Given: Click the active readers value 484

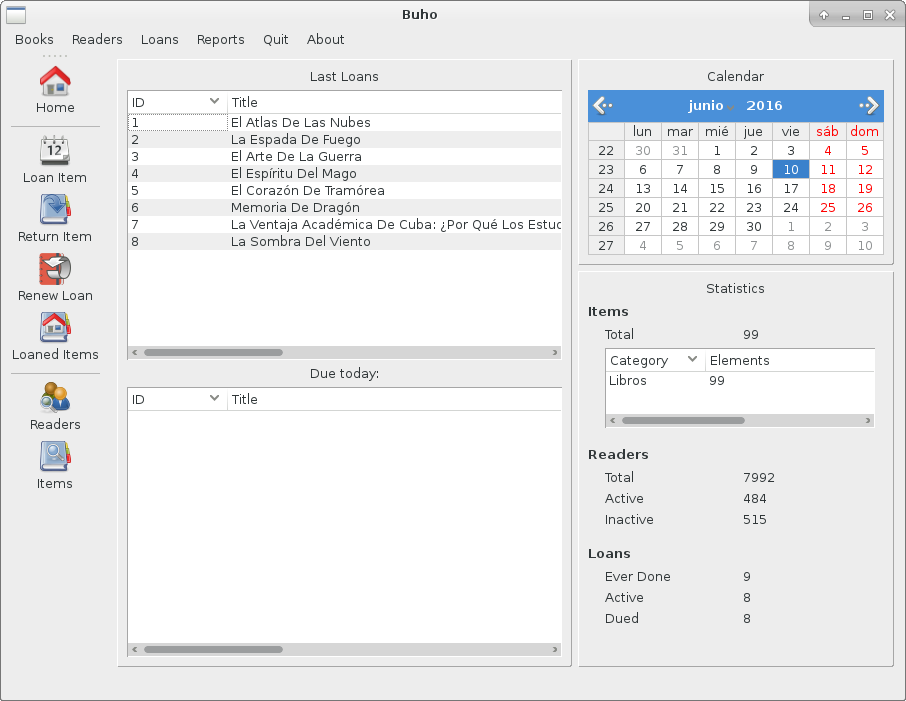Looking at the screenshot, I should click(x=755, y=499).
